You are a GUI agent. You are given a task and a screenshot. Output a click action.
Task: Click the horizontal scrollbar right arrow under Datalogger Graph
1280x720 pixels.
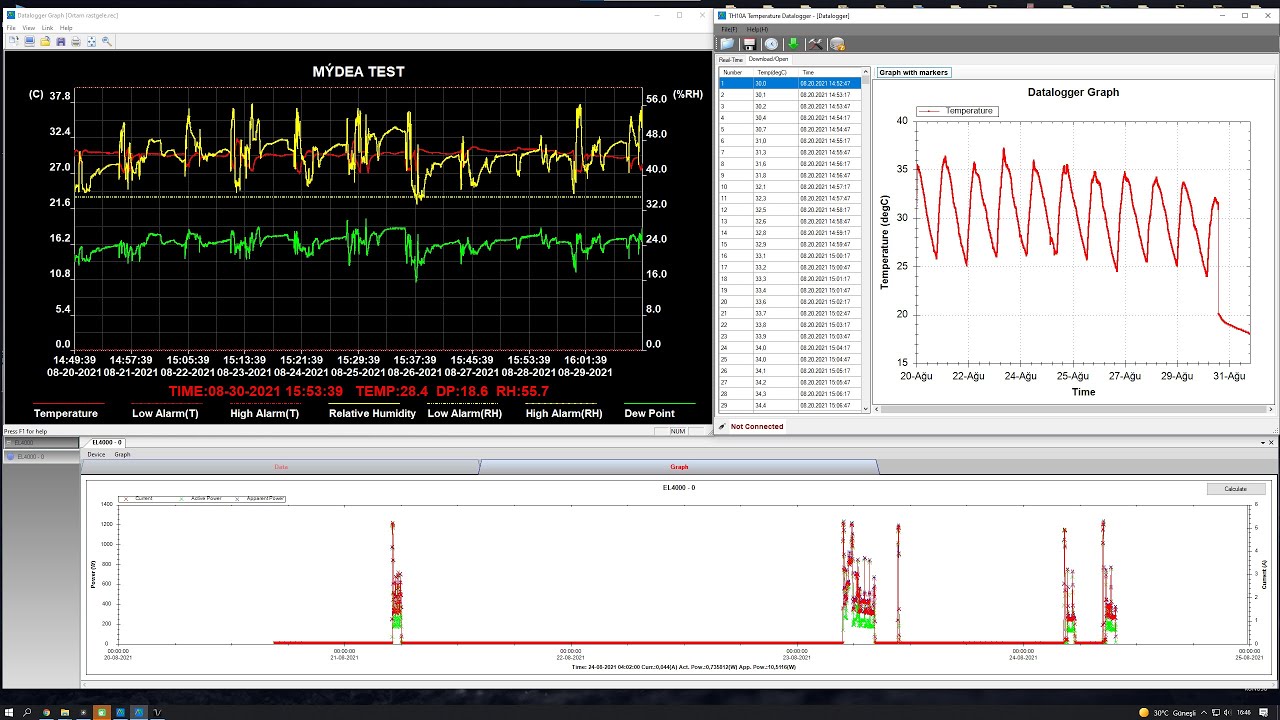[1271, 409]
